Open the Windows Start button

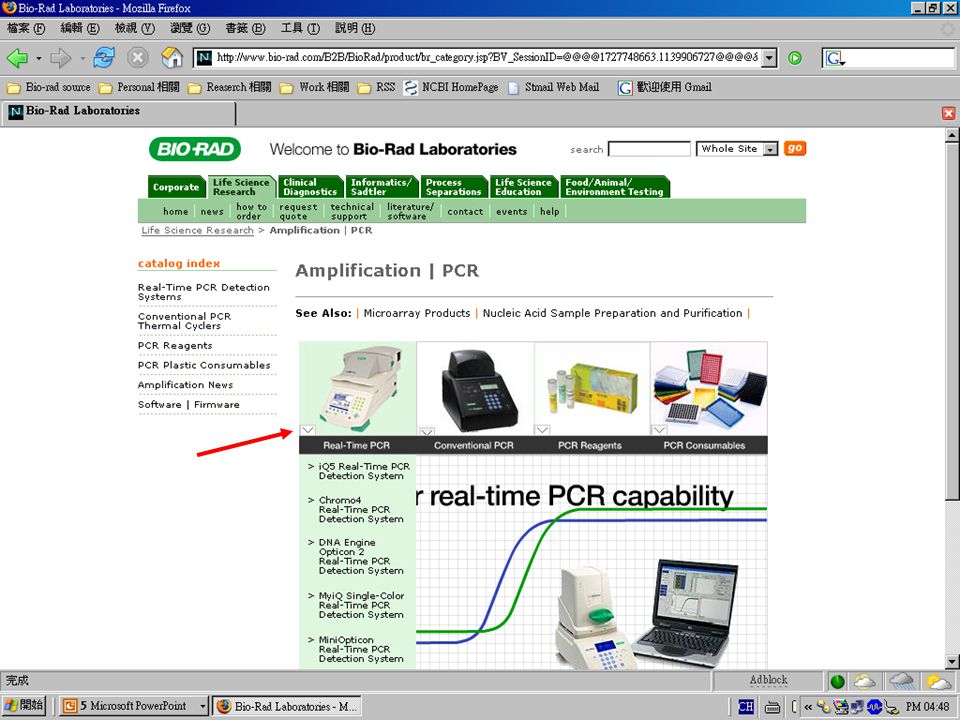point(24,706)
